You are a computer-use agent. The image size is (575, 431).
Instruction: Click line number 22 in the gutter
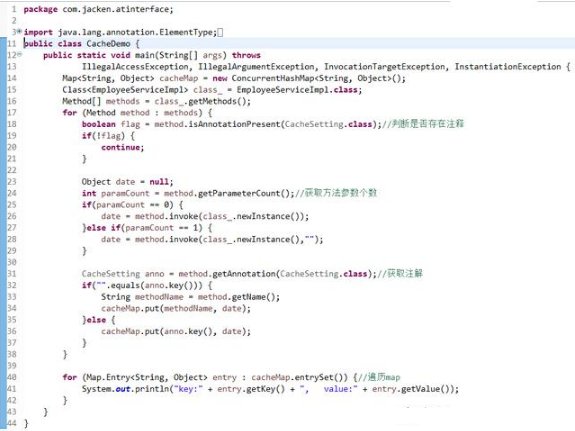point(12,170)
